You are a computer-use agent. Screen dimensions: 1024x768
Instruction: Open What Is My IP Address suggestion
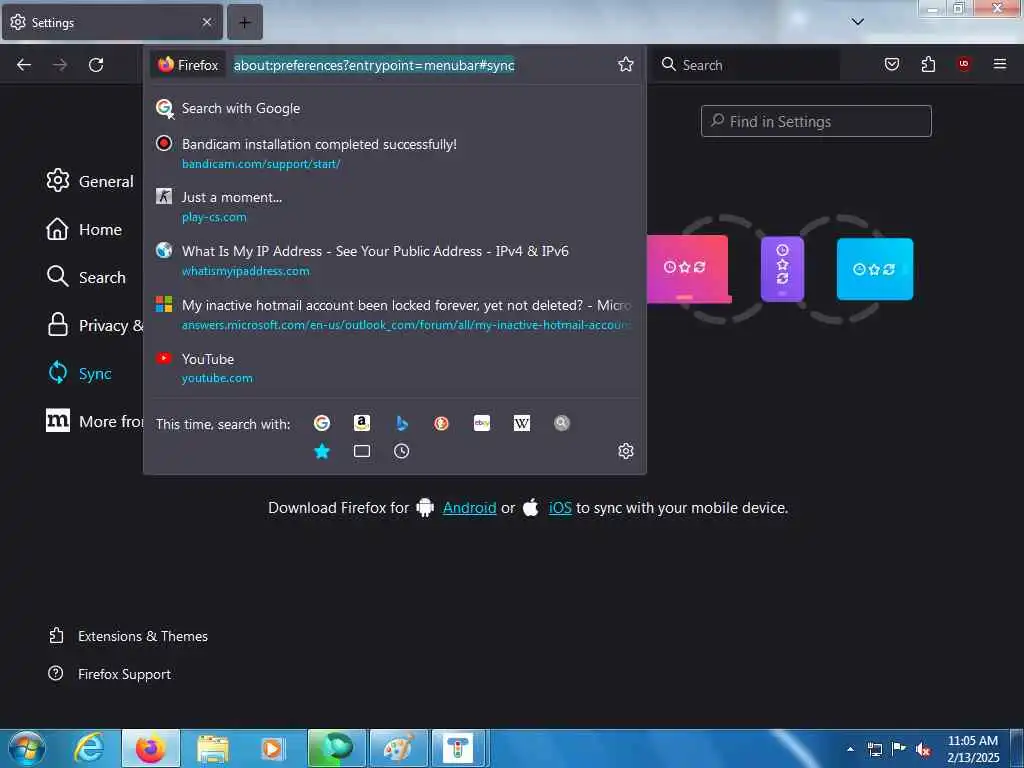pyautogui.click(x=394, y=261)
